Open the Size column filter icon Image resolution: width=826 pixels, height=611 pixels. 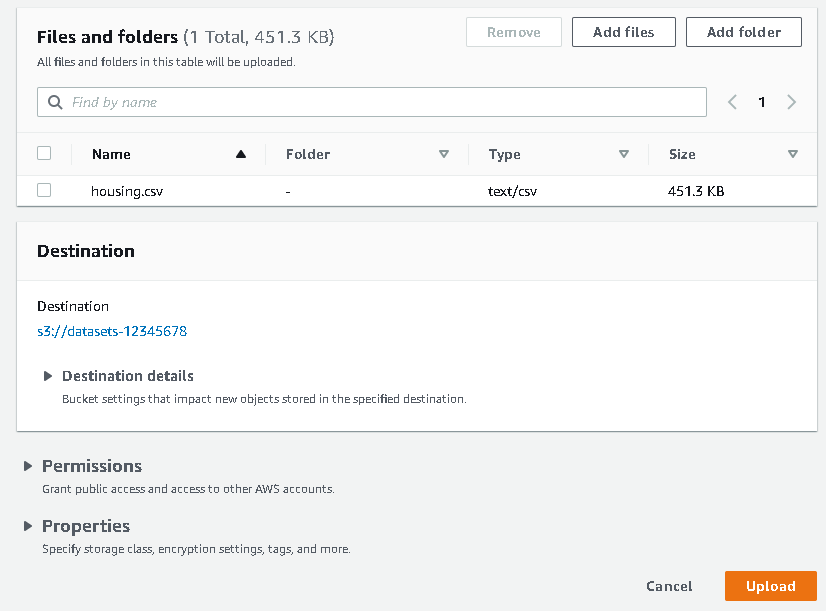tap(792, 154)
